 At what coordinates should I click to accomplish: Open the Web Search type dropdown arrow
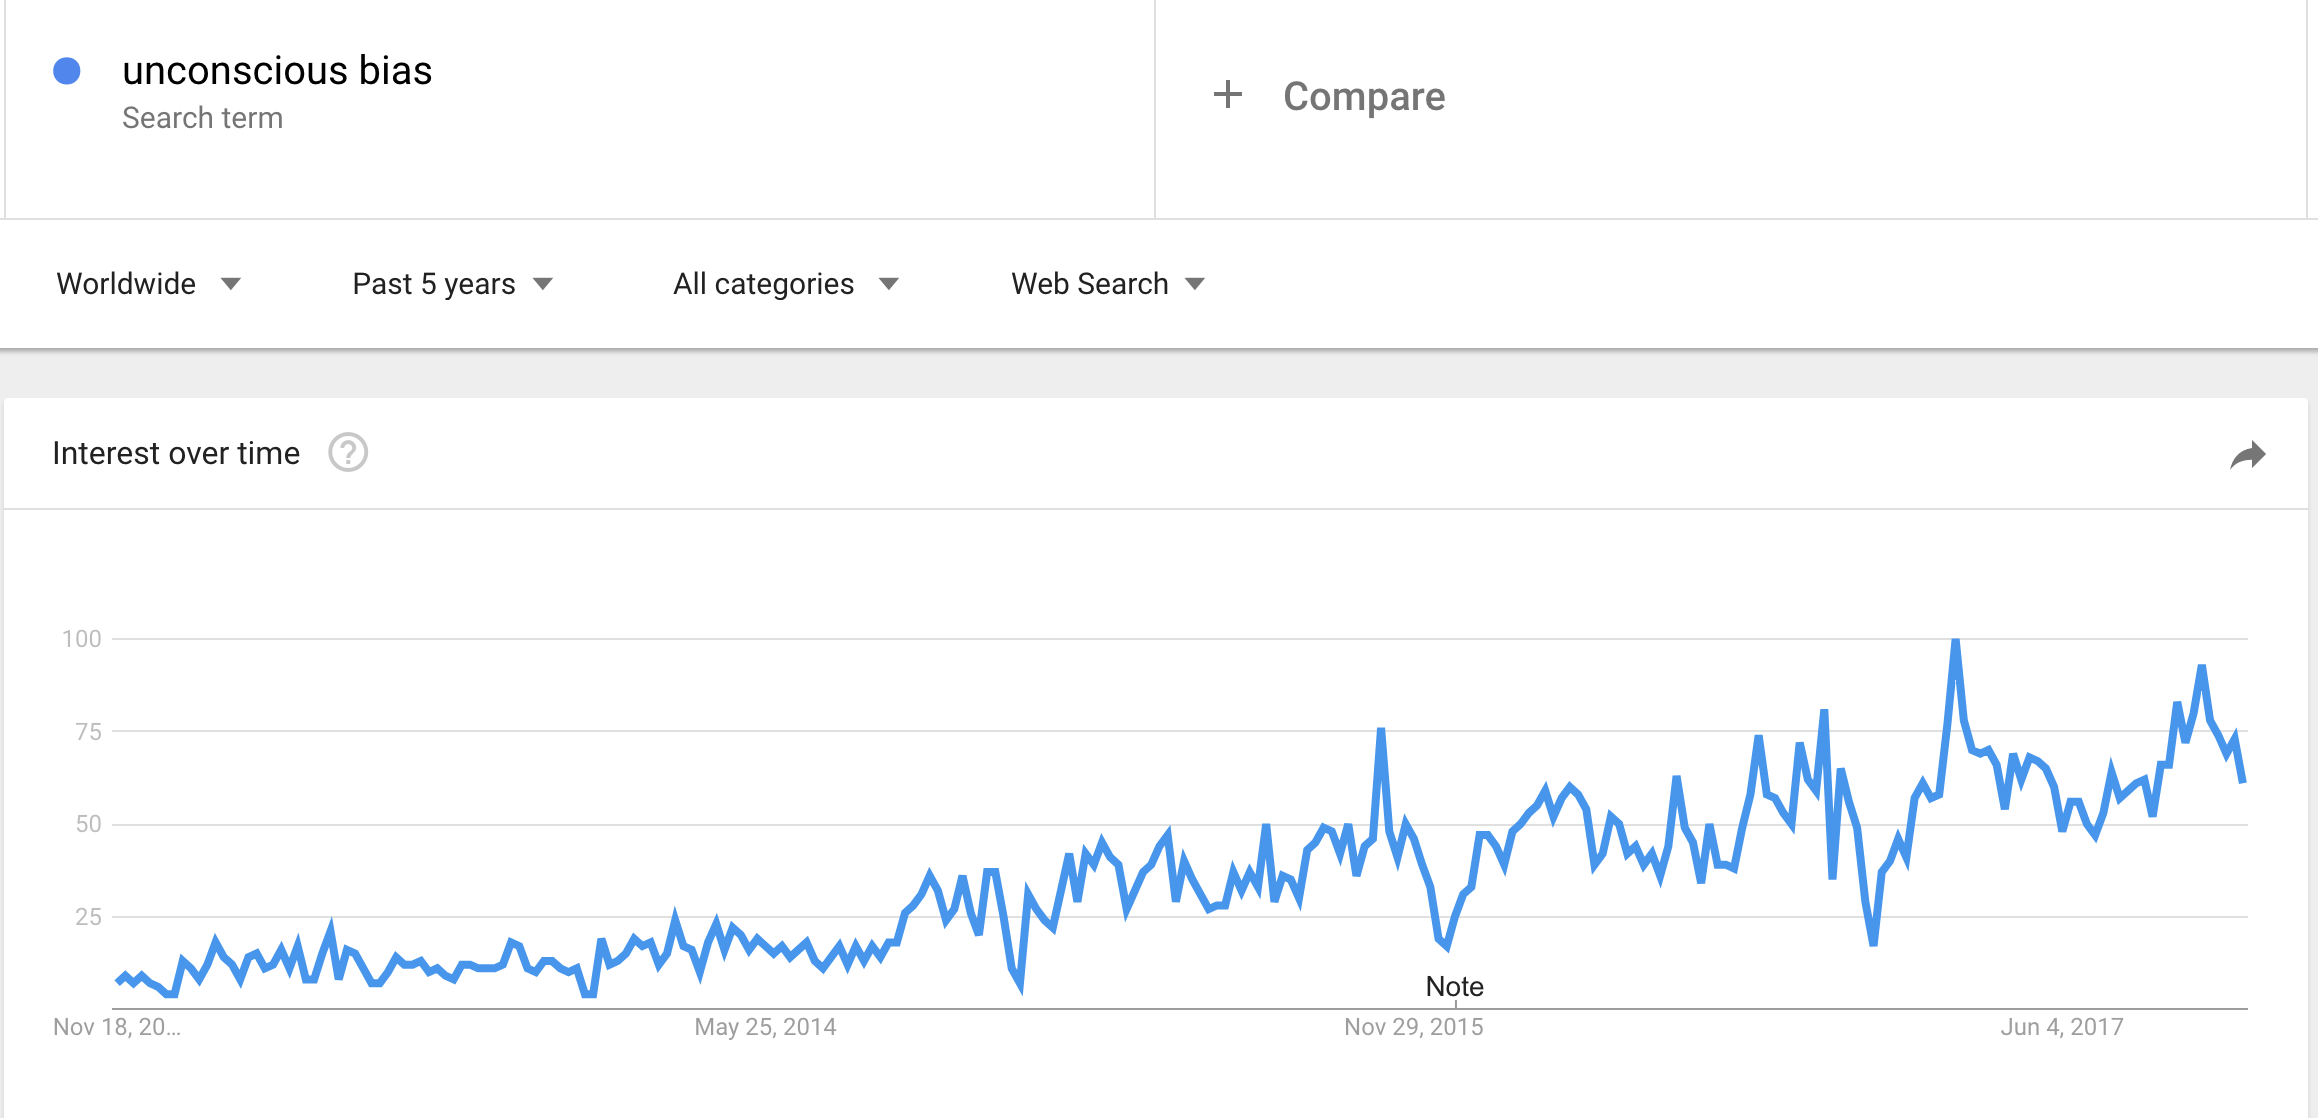[1195, 284]
